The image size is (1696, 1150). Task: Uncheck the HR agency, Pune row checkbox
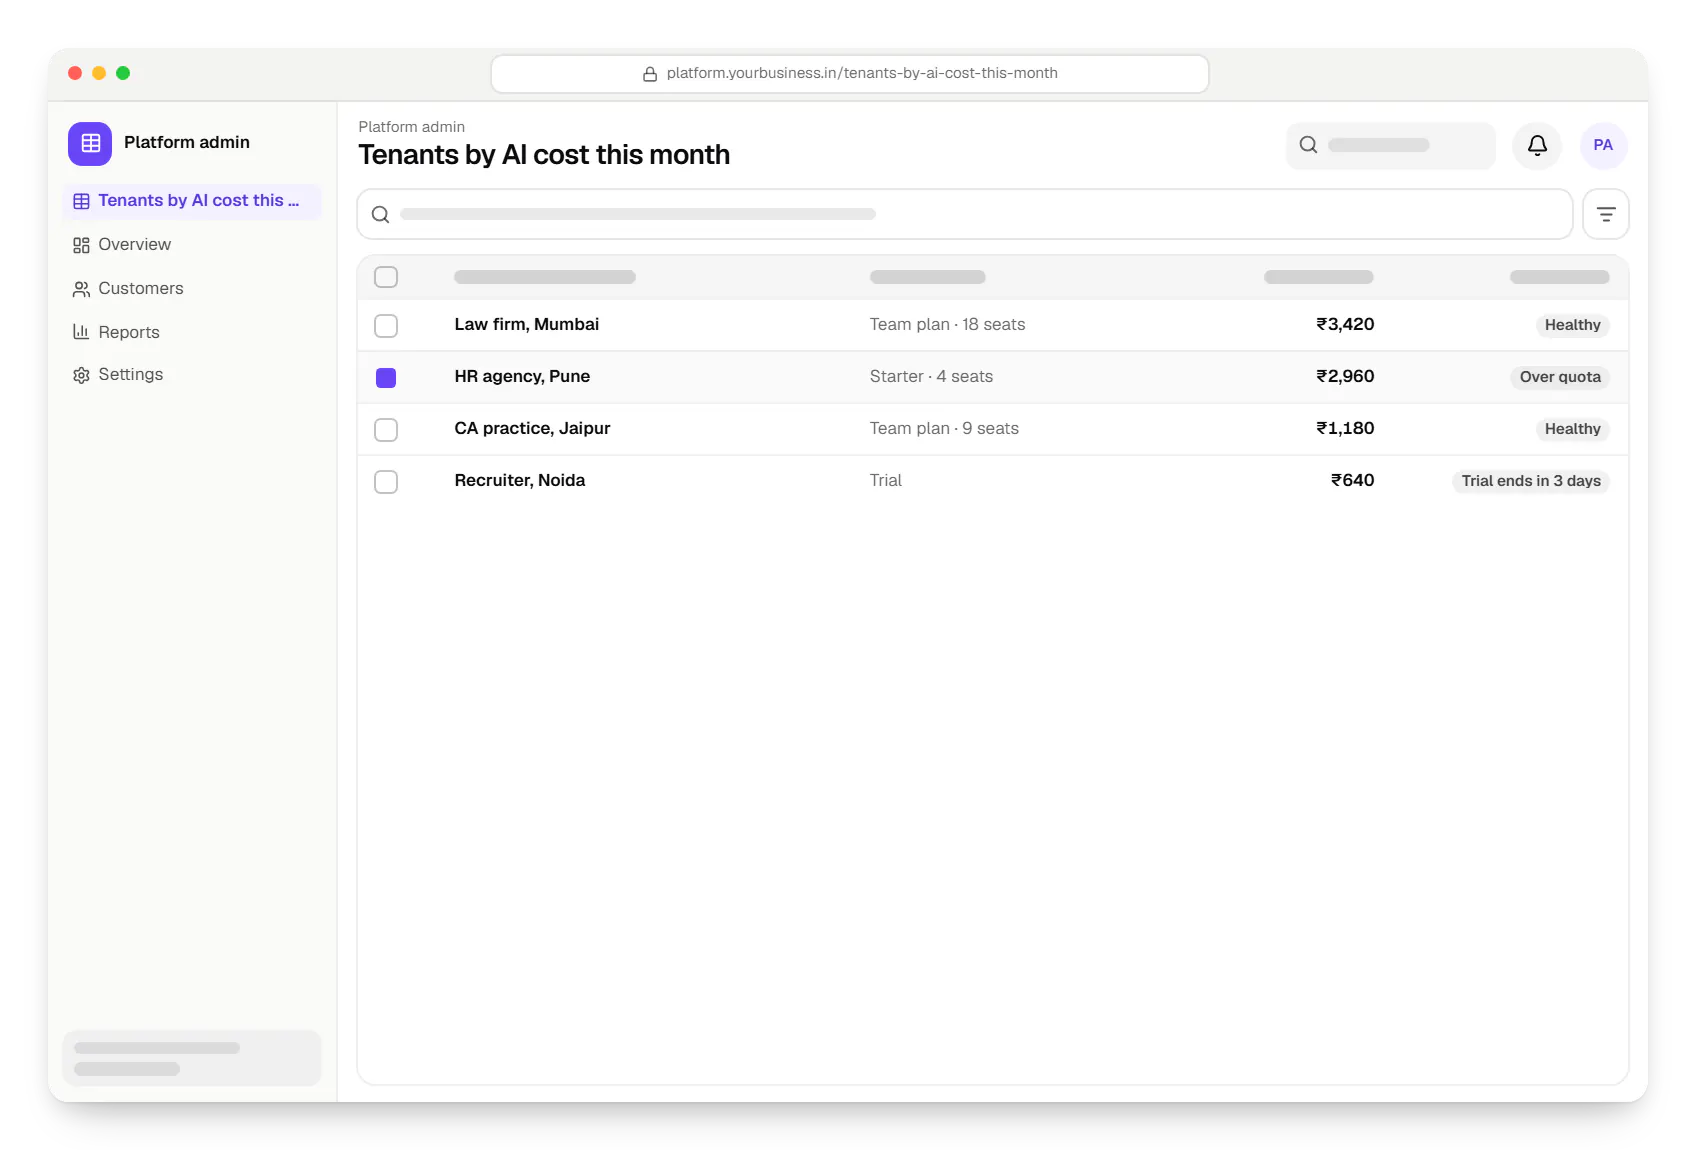click(x=386, y=378)
